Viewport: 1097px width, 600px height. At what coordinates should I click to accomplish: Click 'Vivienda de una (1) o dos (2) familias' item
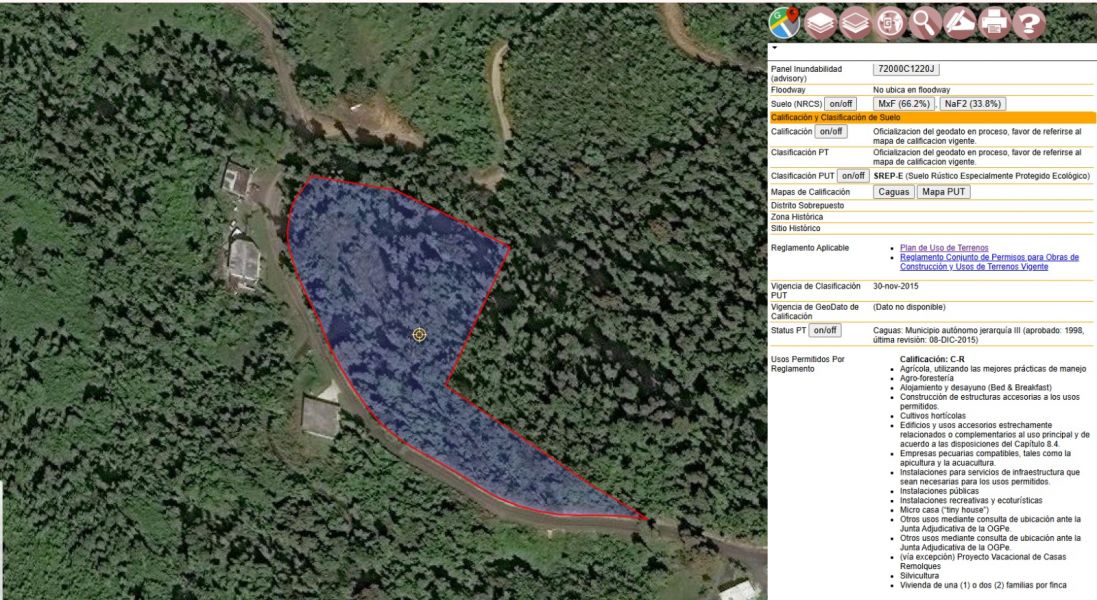tap(982, 585)
